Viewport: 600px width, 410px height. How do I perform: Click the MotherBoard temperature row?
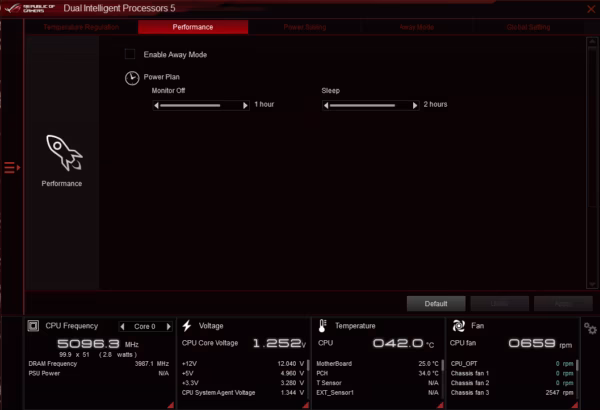point(378,364)
